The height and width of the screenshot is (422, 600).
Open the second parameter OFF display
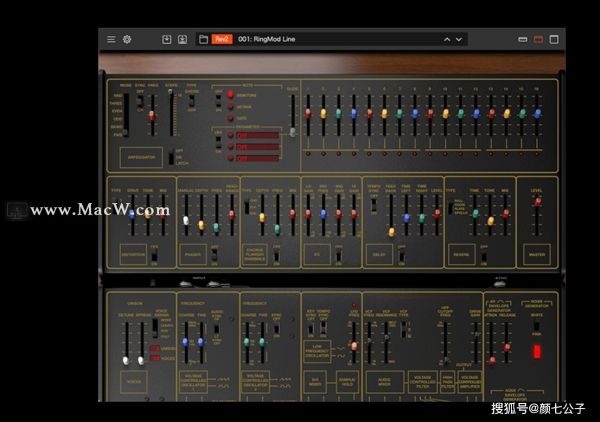click(x=258, y=147)
